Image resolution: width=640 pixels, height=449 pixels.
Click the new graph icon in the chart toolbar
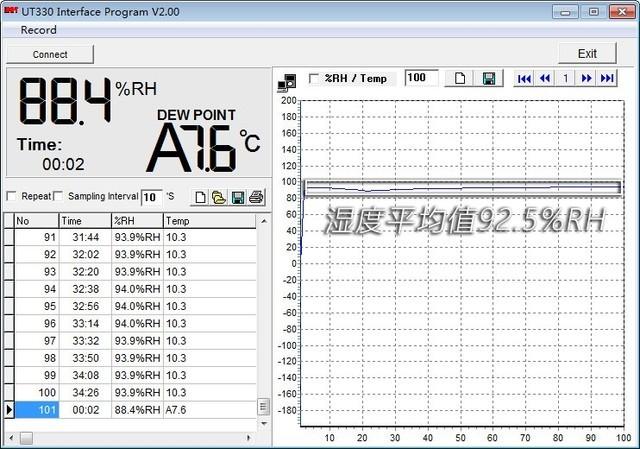click(x=461, y=78)
